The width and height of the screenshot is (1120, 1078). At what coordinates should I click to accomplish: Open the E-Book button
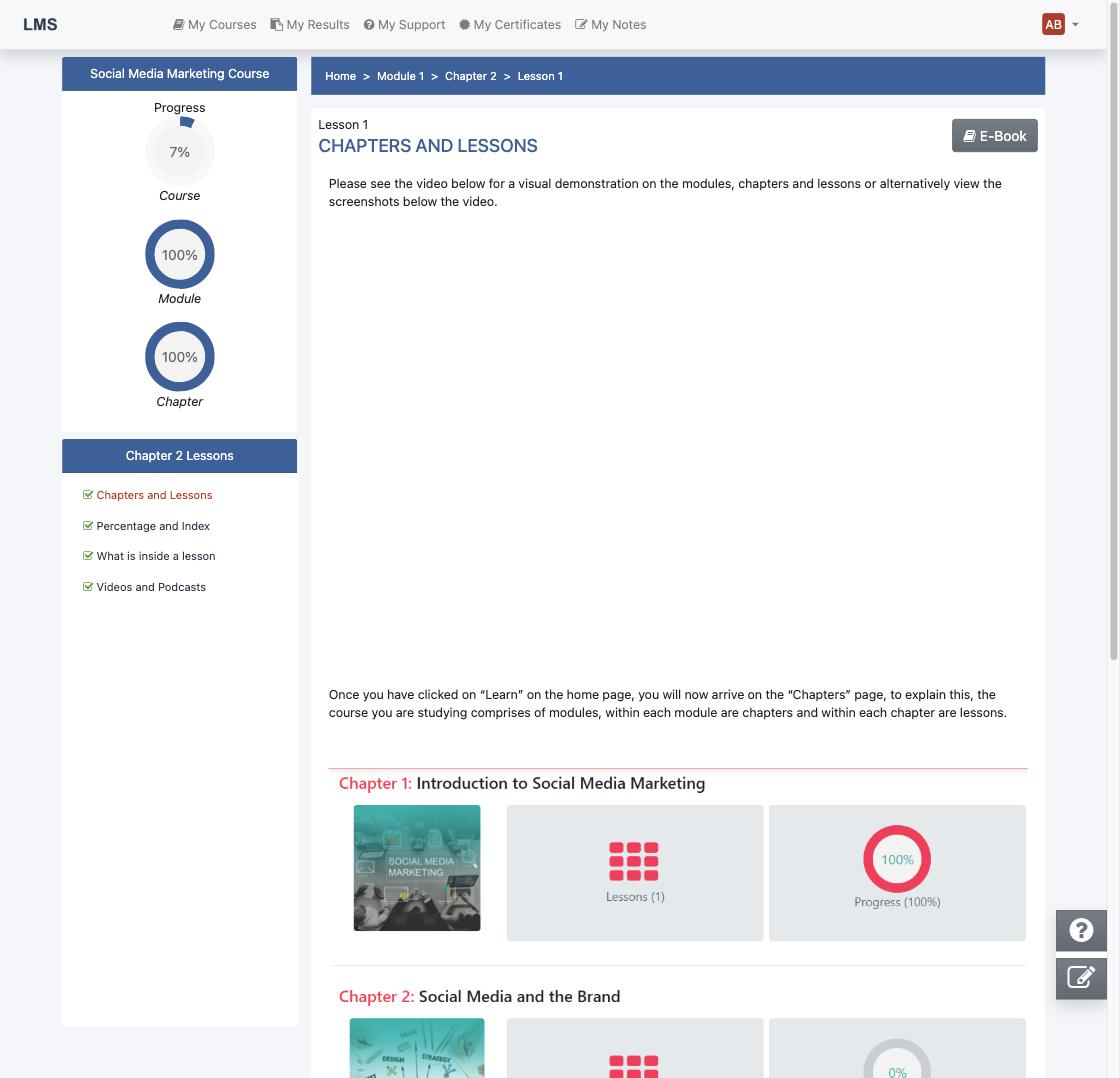(x=994, y=136)
